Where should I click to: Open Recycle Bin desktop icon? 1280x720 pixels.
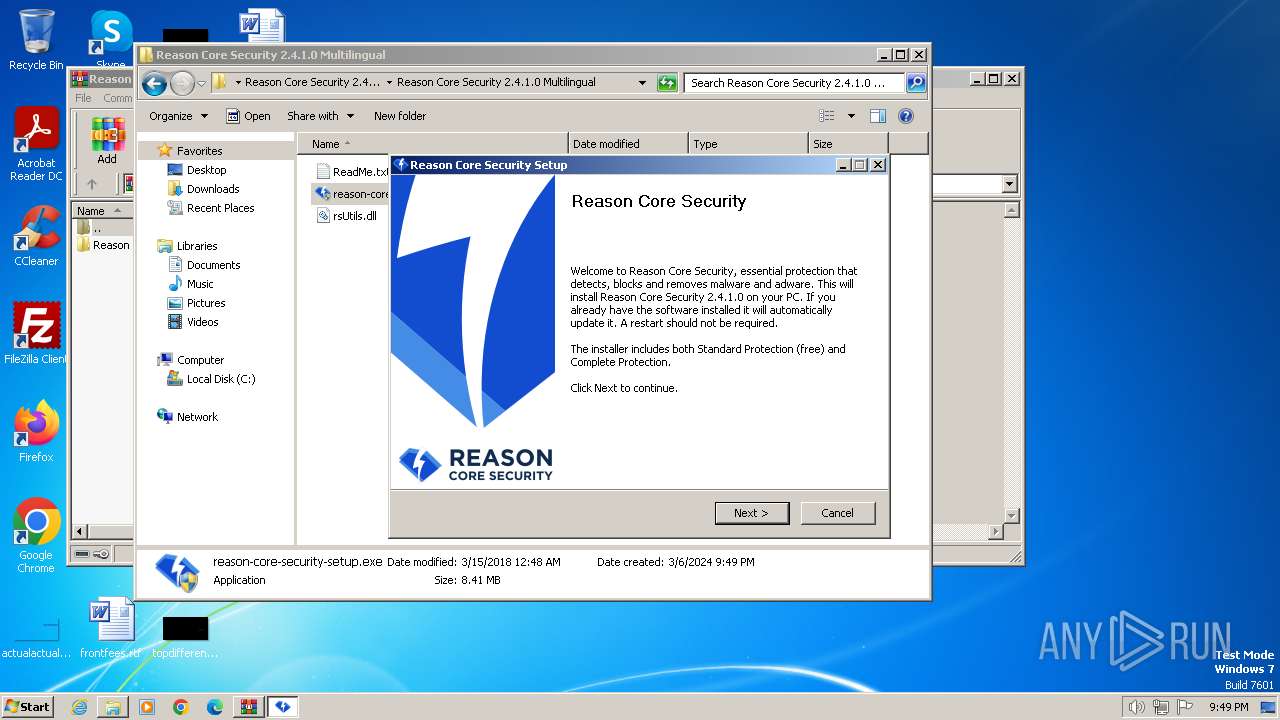tap(36, 40)
